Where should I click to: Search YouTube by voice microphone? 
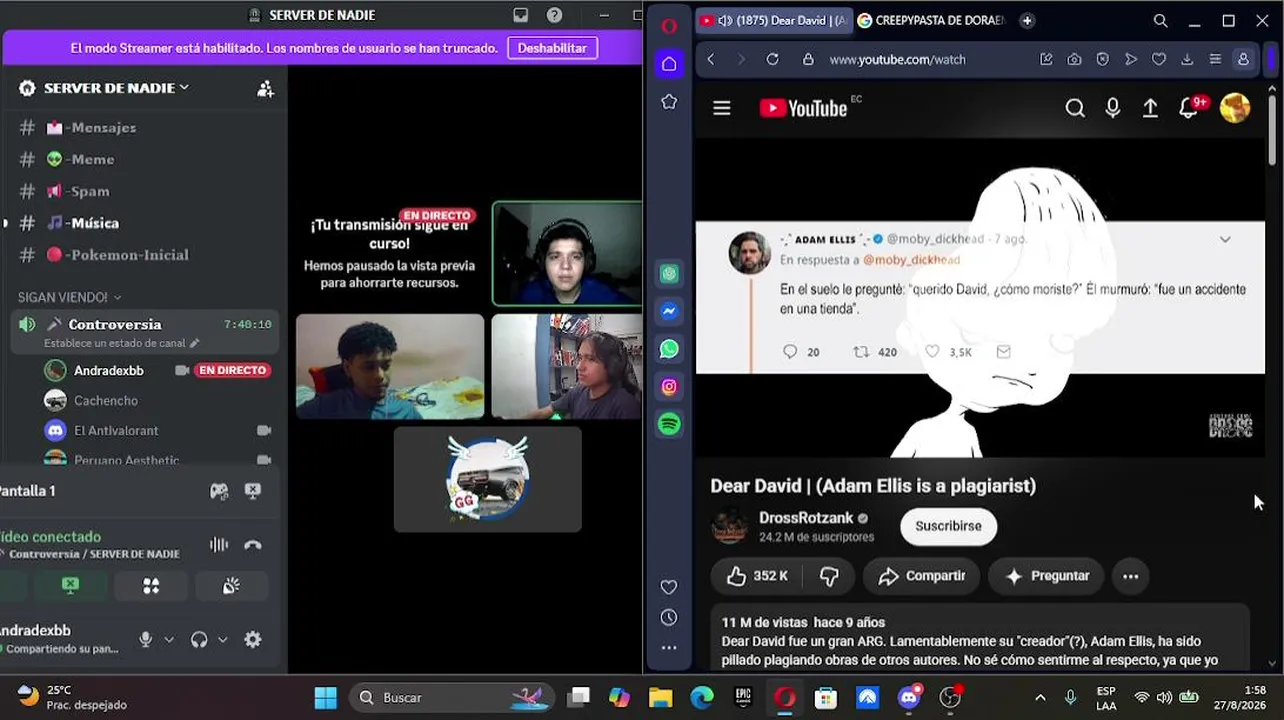(1113, 108)
